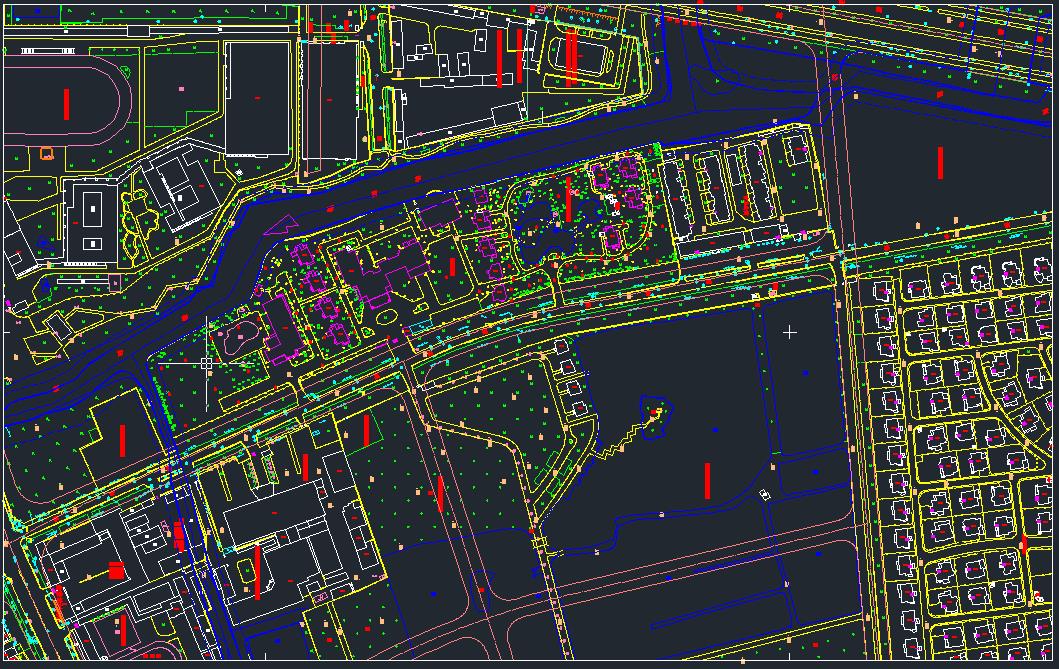Select the tall red bar in the bottom-center building

click(x=257, y=571)
